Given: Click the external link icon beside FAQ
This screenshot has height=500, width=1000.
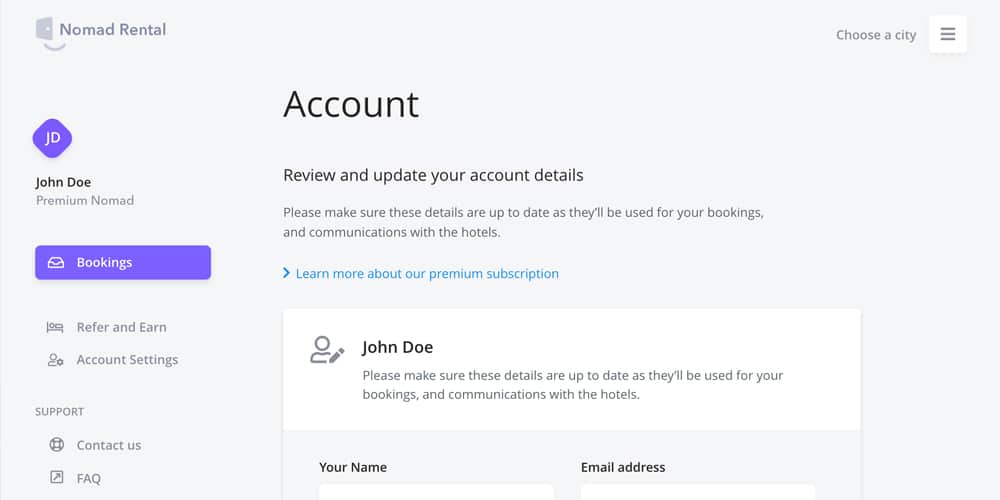Looking at the screenshot, I should click(57, 477).
